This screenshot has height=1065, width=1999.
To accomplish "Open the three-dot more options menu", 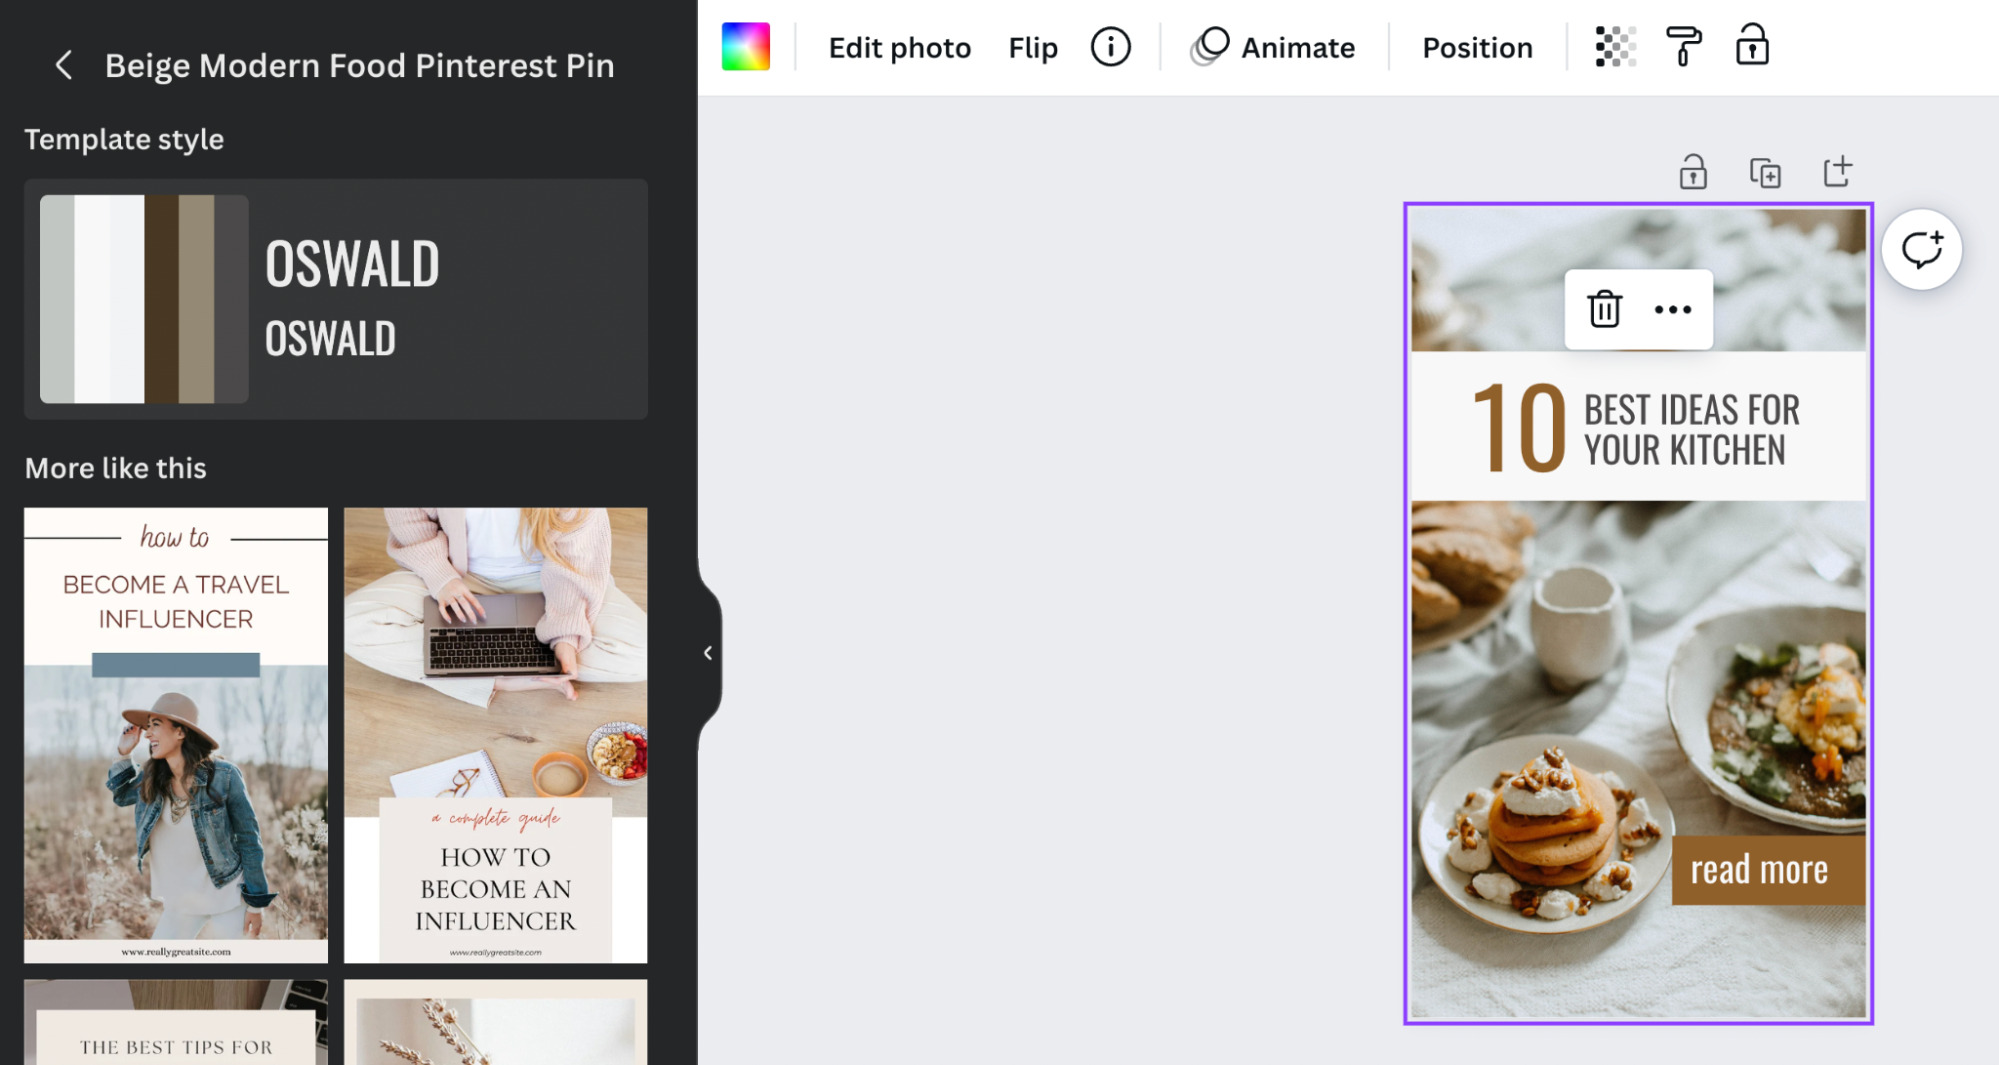I will point(1672,309).
